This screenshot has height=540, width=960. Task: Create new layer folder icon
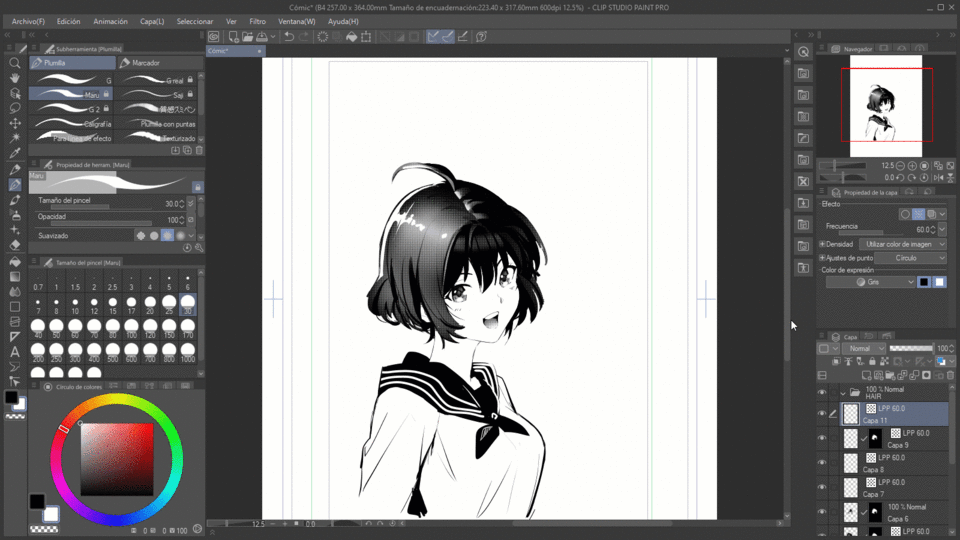tap(890, 375)
